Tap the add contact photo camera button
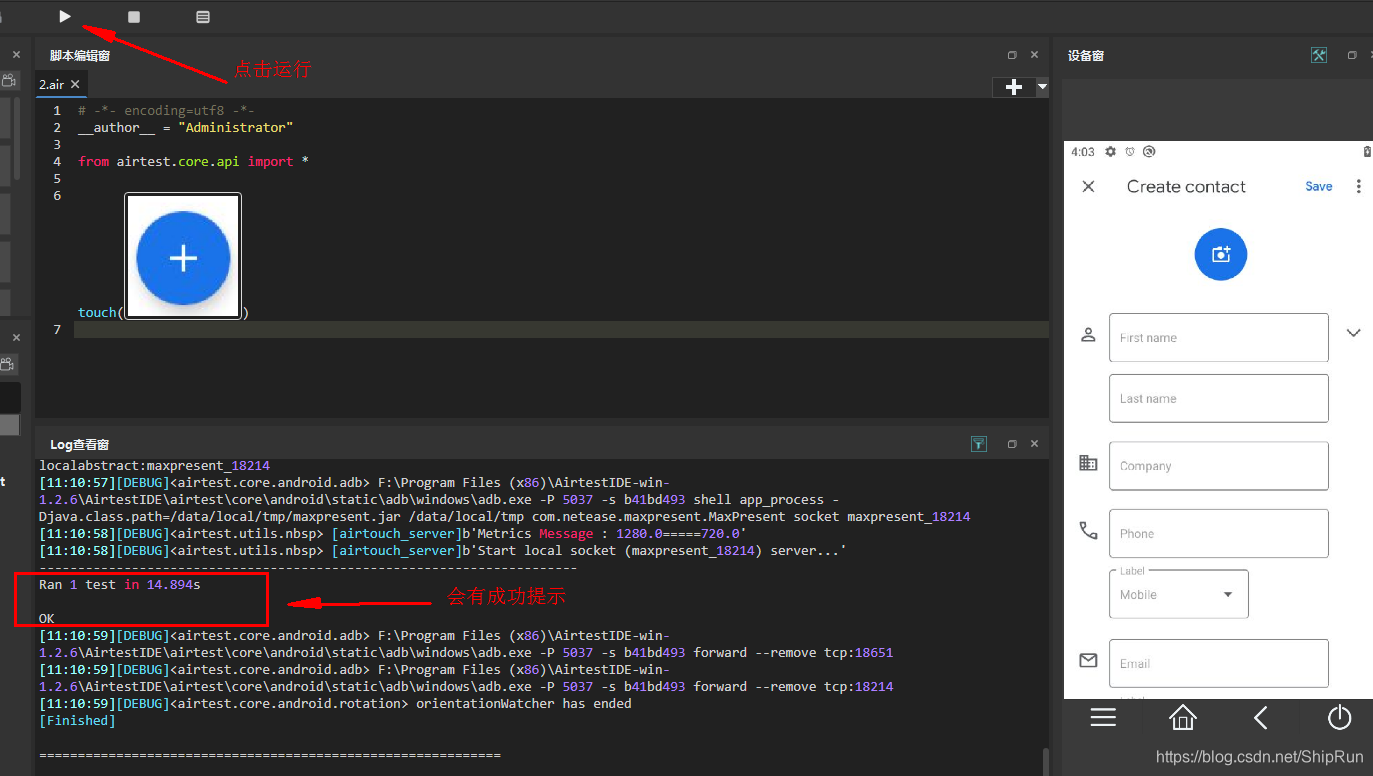This screenshot has height=776, width=1373. 1221,254
